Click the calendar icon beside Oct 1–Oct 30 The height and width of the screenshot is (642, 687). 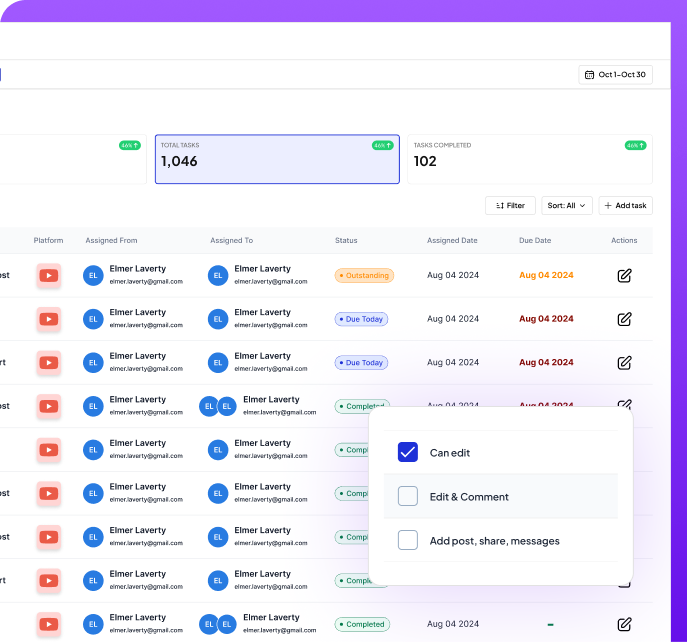pyautogui.click(x=590, y=75)
